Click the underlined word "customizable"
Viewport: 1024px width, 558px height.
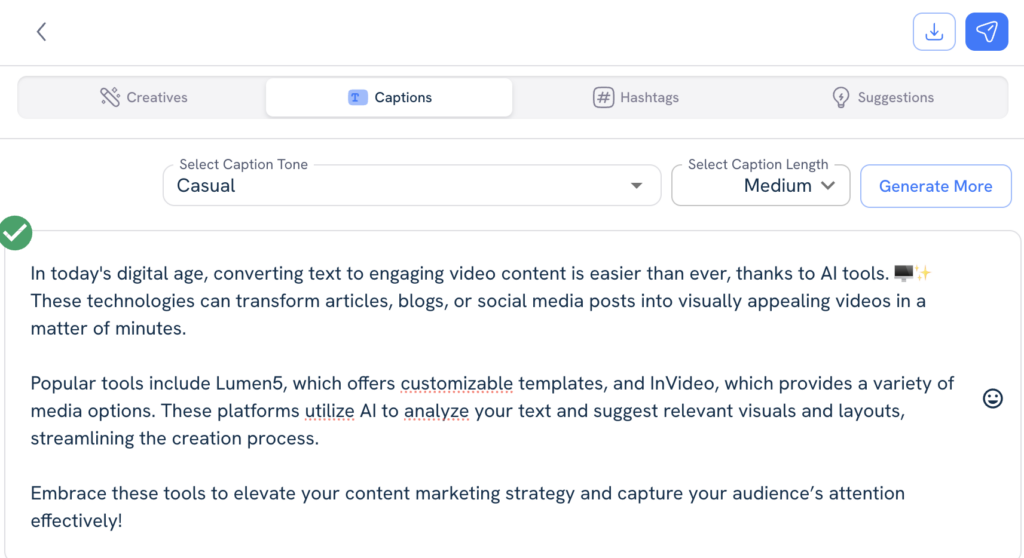coord(456,383)
